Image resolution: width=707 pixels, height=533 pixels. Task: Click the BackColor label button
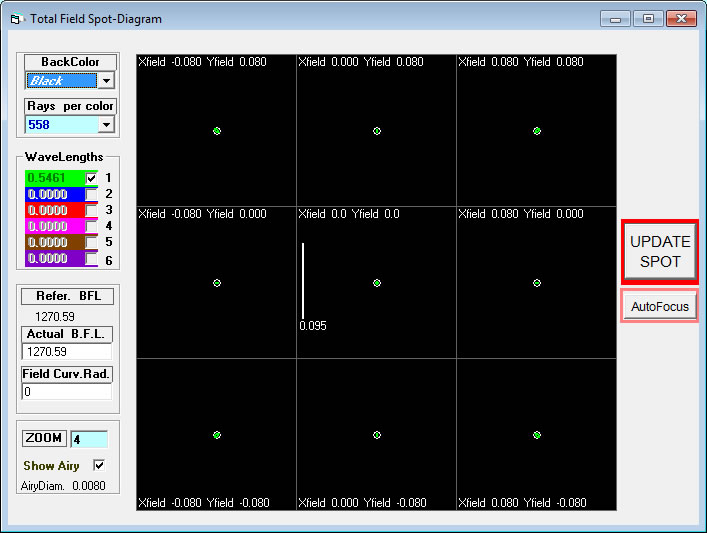coord(70,62)
